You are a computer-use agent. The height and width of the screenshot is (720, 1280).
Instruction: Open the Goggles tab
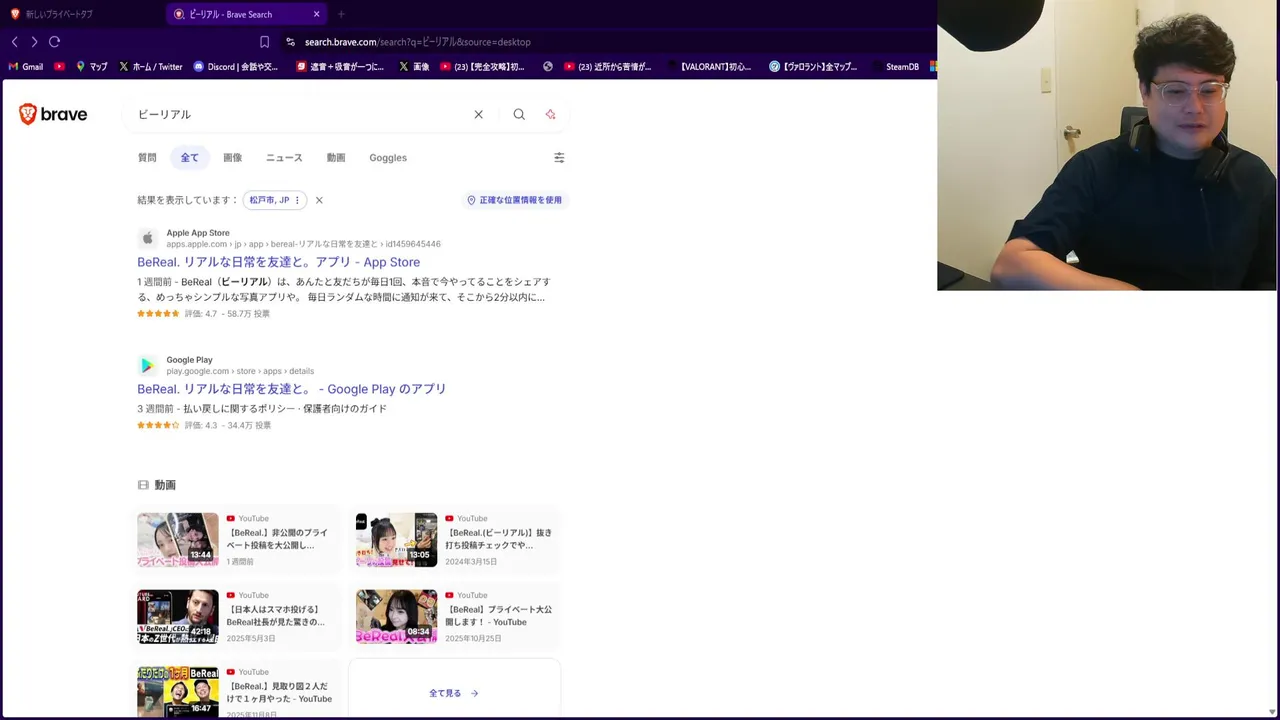click(388, 158)
